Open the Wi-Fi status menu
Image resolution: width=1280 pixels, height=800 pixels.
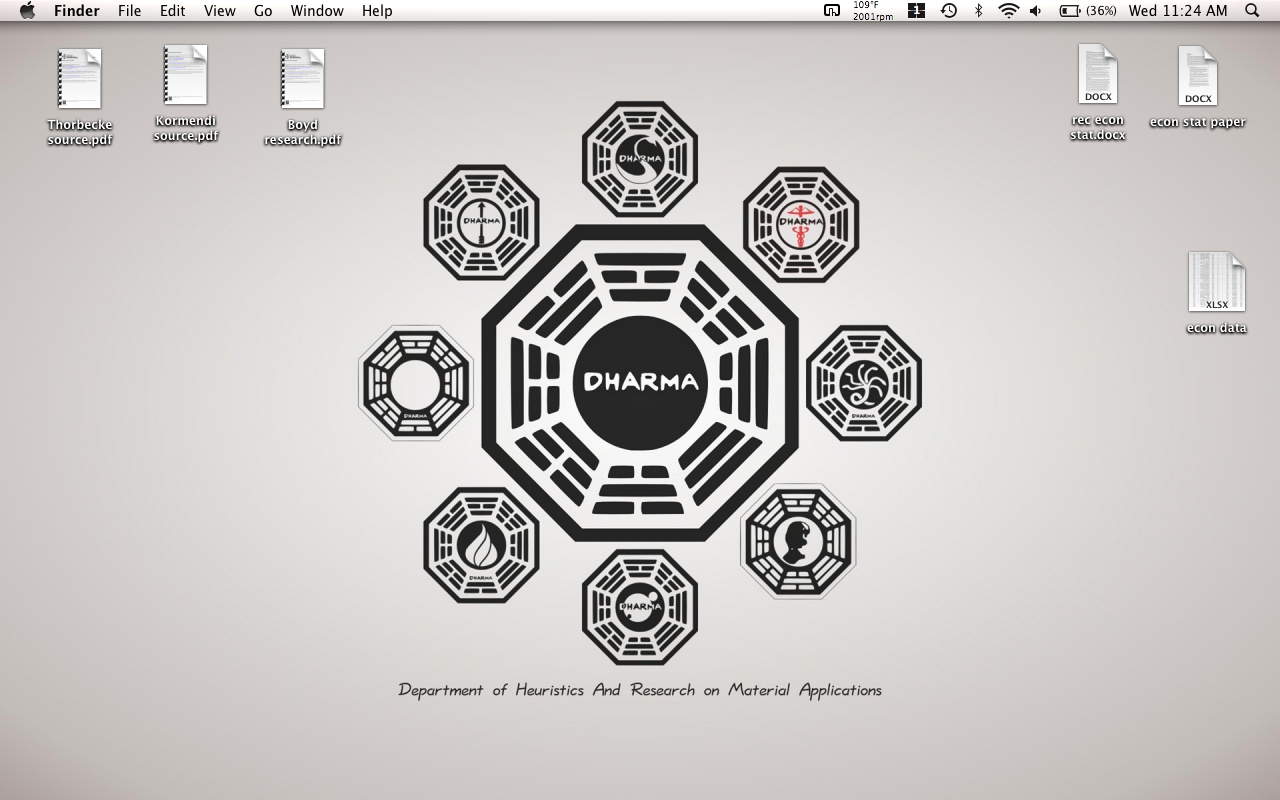pos(1009,11)
